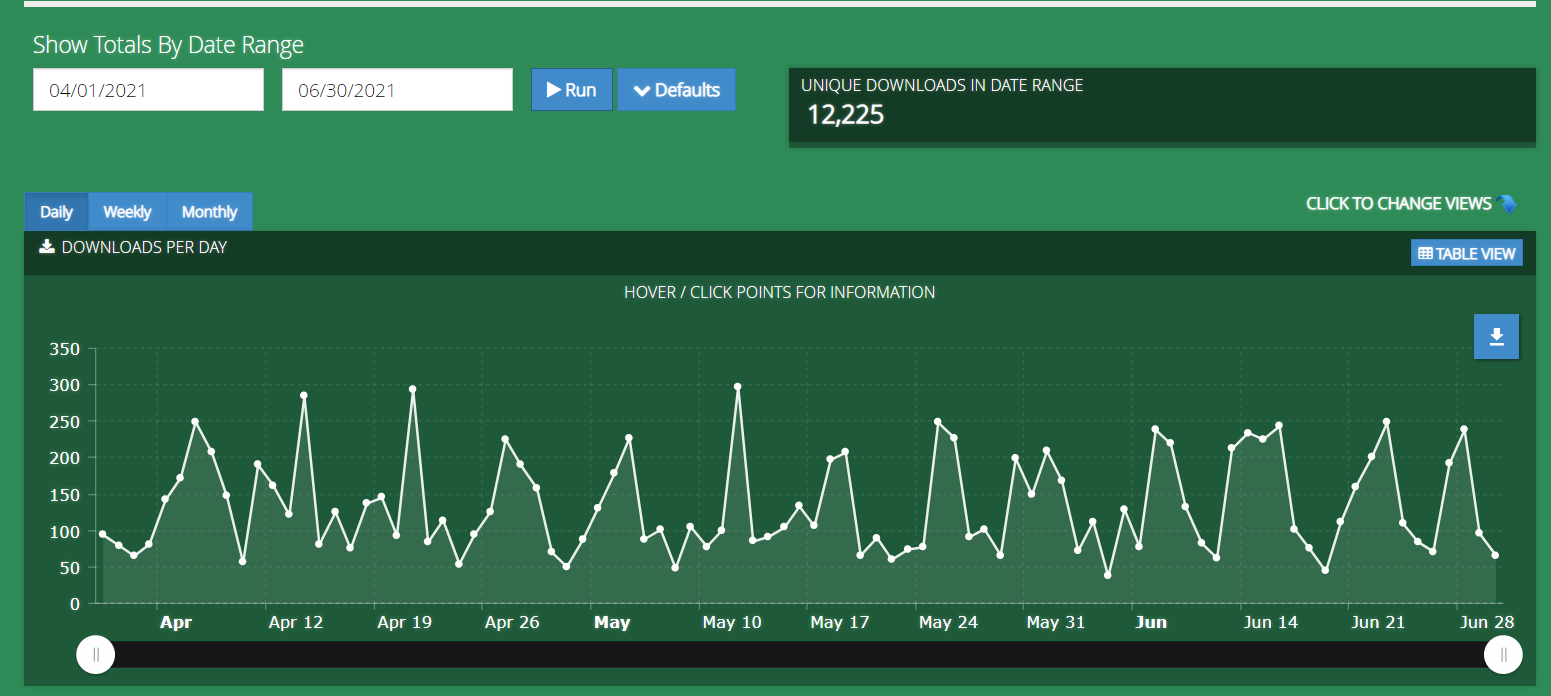Screen dimensions: 1551x696
Task: Click the bold May month label
Action: [x=612, y=622]
